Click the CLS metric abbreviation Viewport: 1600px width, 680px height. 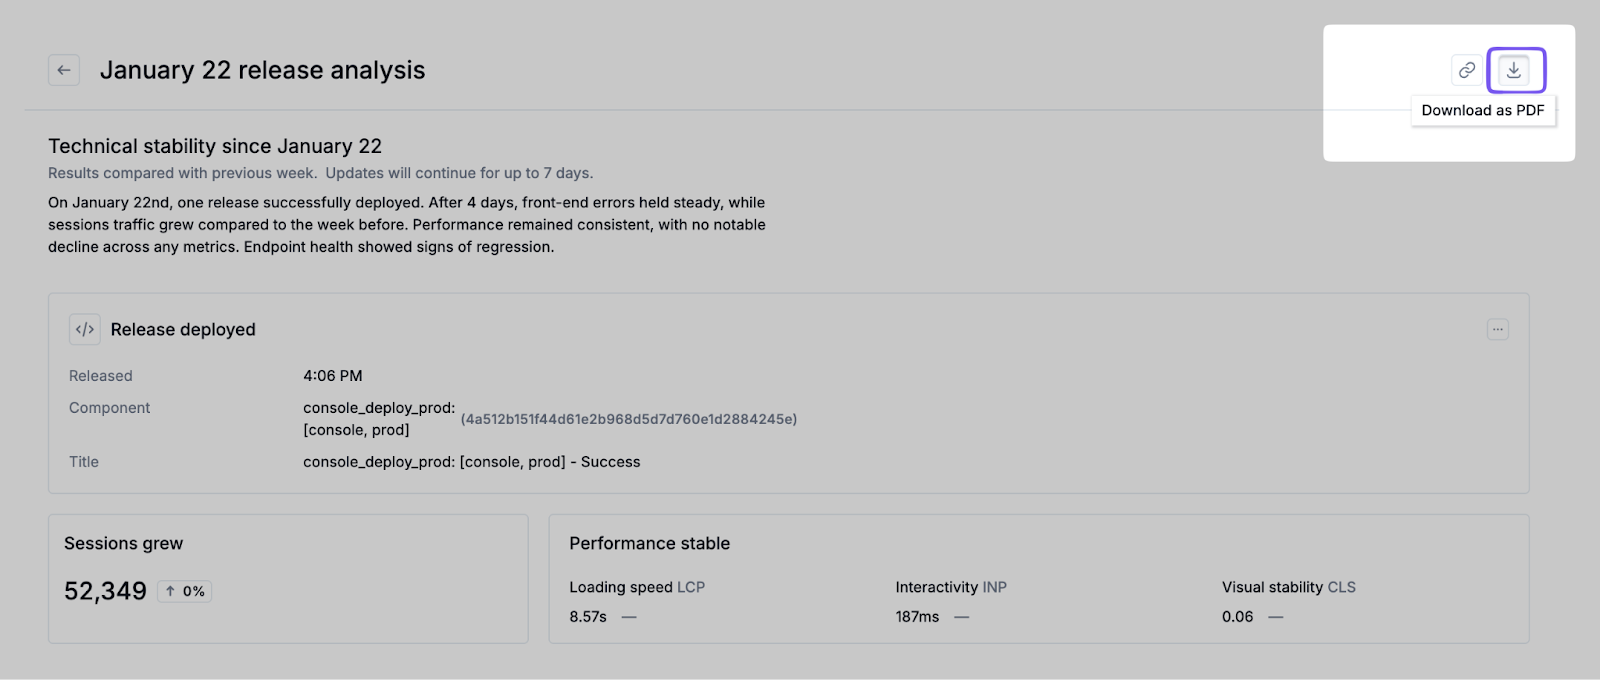tap(1341, 587)
